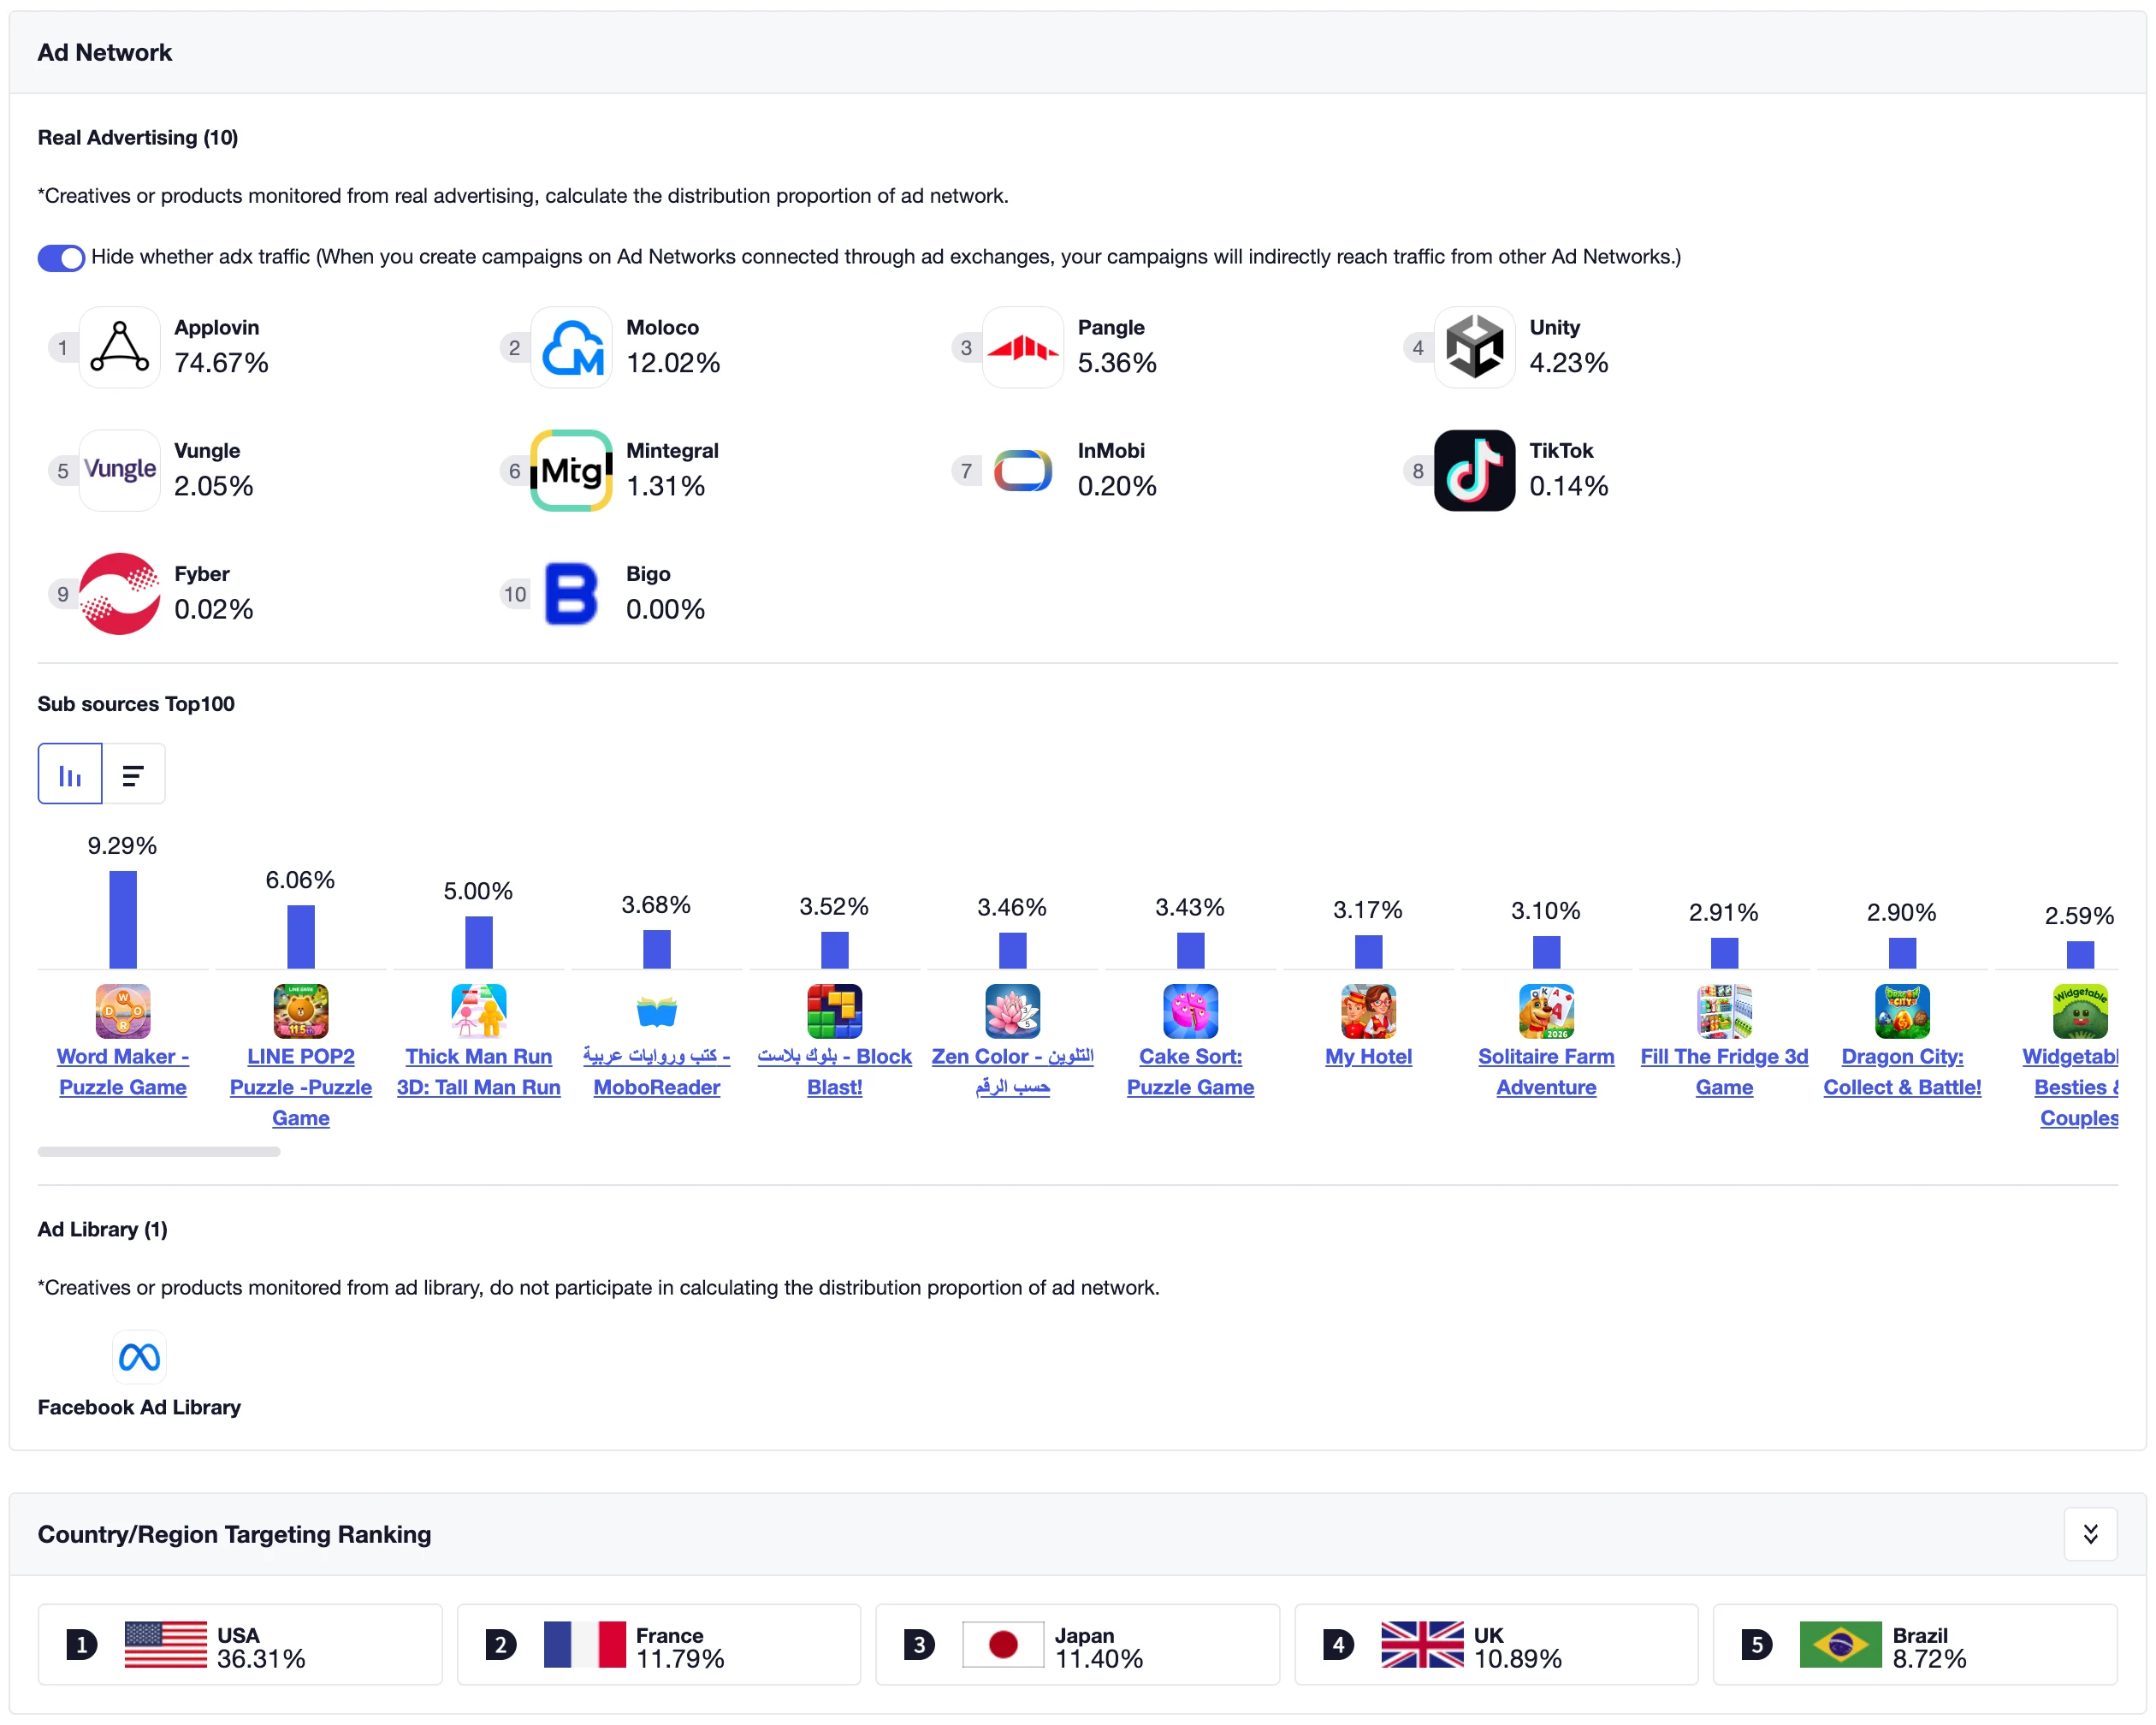Screen dimensions: 2156x1725
Task: Open the Word Maker - Puzzle Game link
Action: [123, 1071]
